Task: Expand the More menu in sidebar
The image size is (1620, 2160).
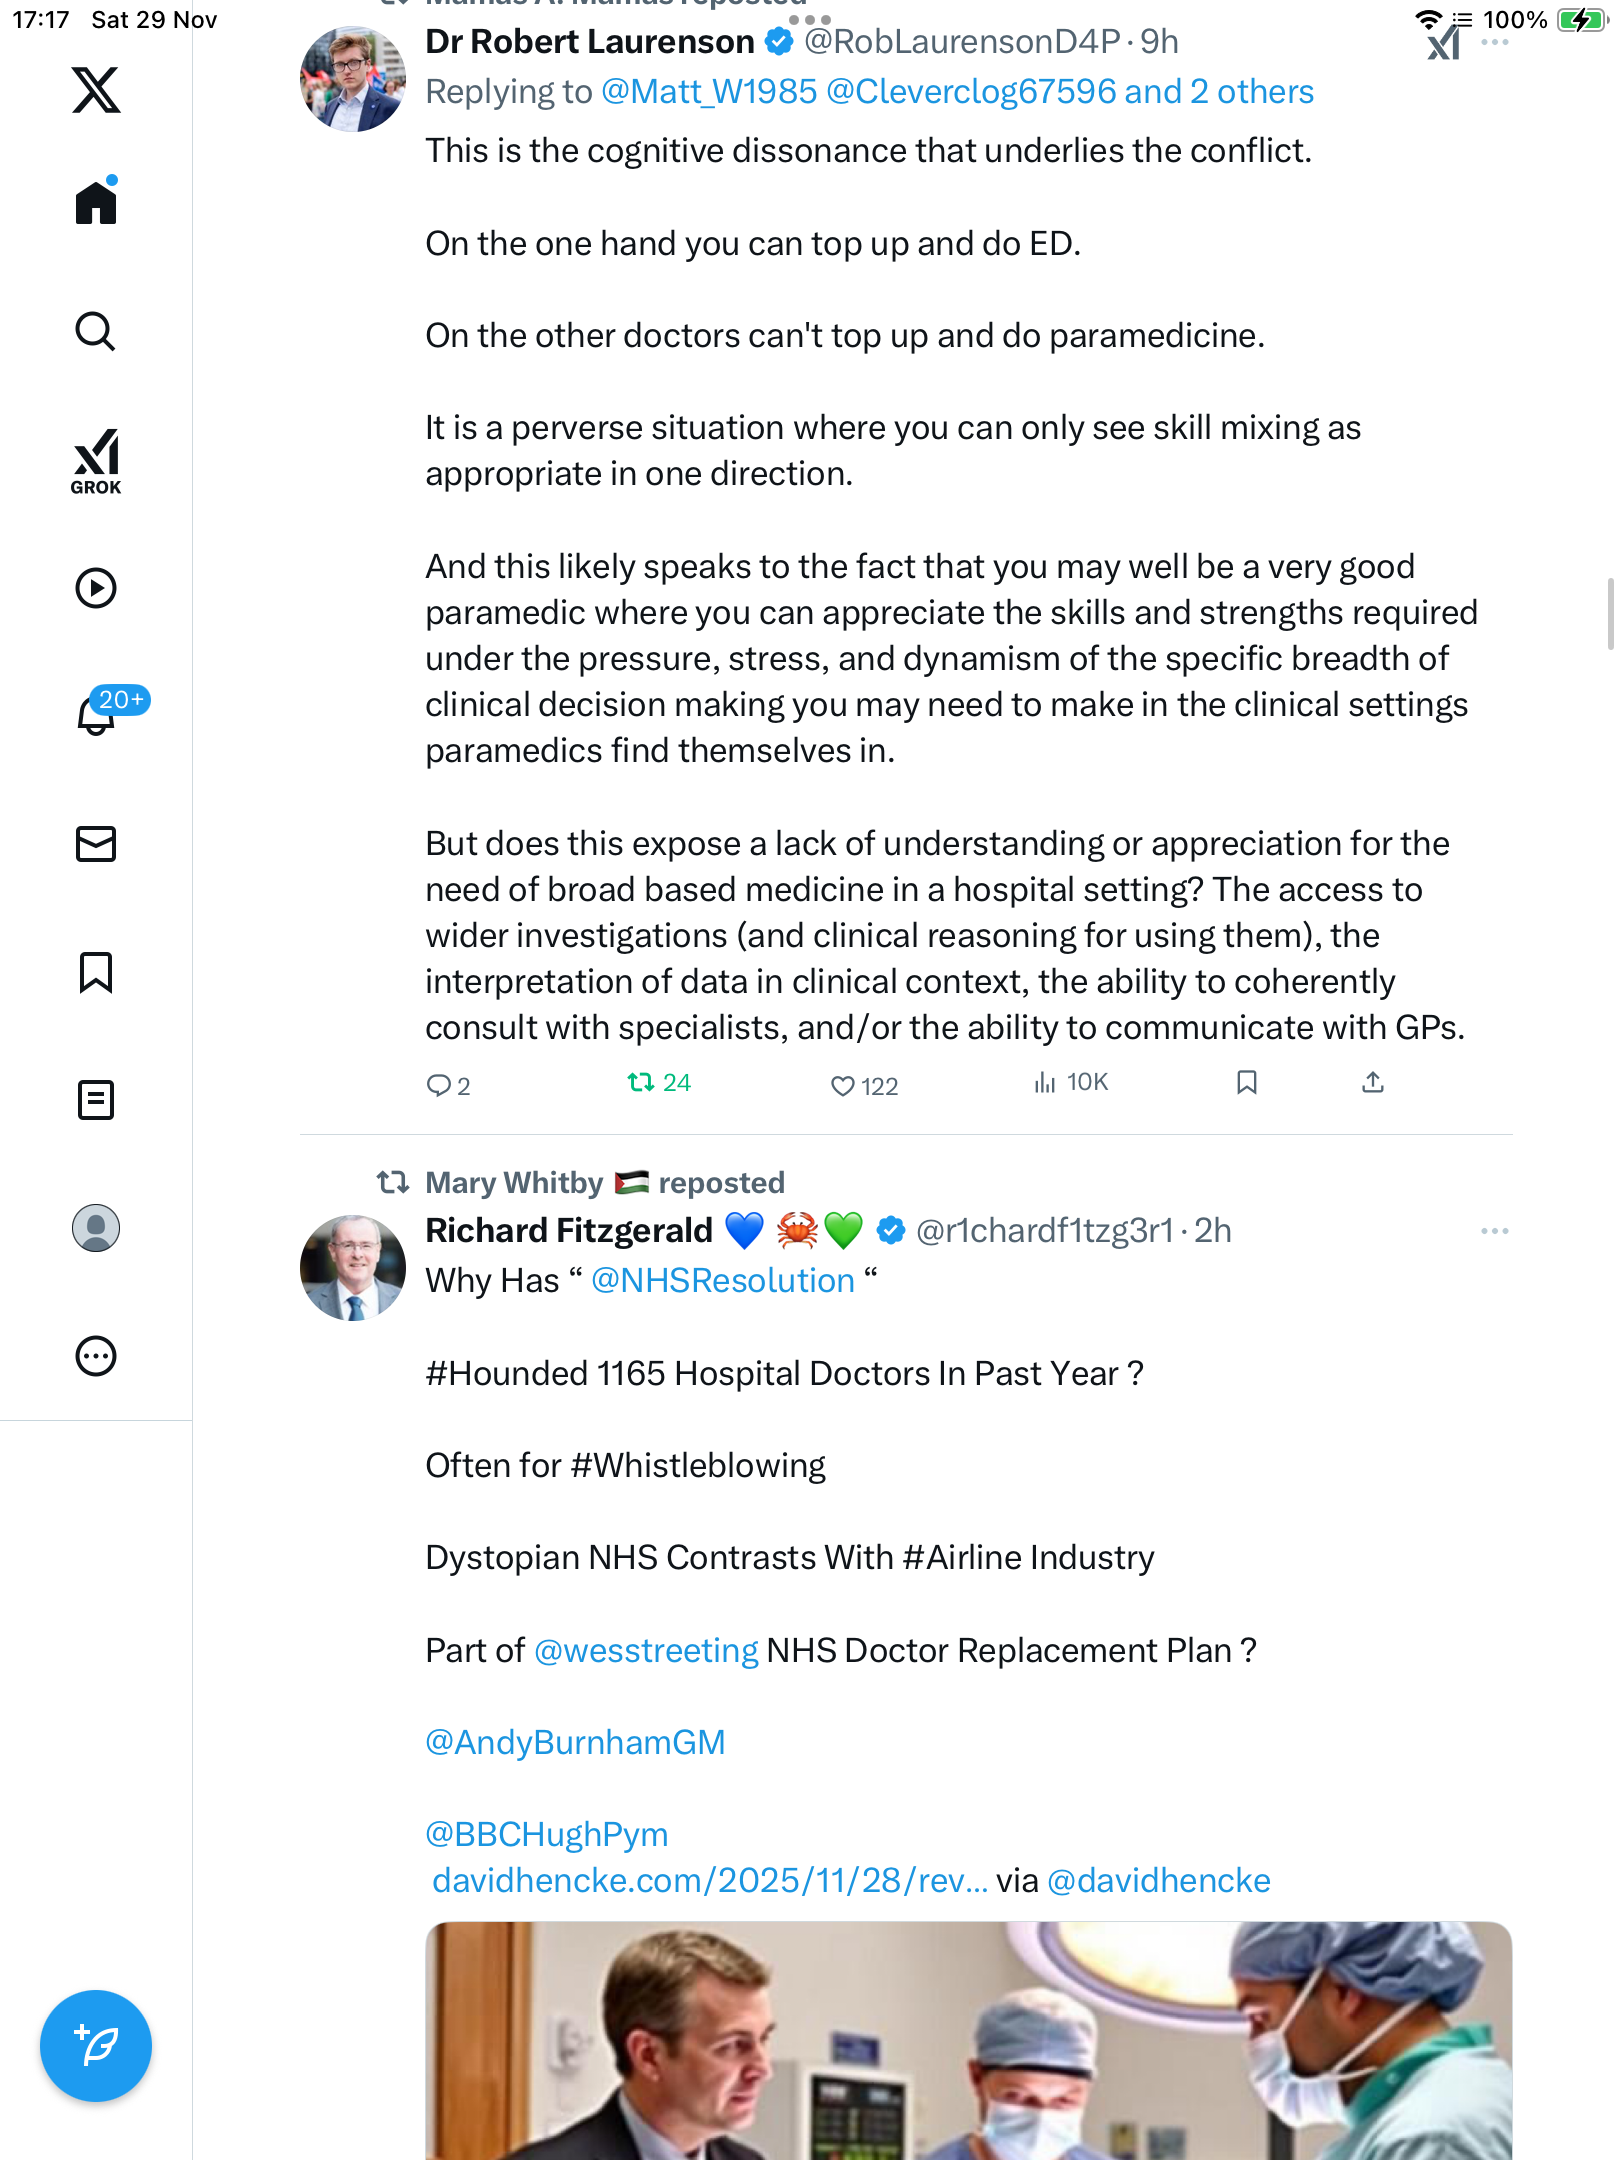Action: tap(96, 1356)
